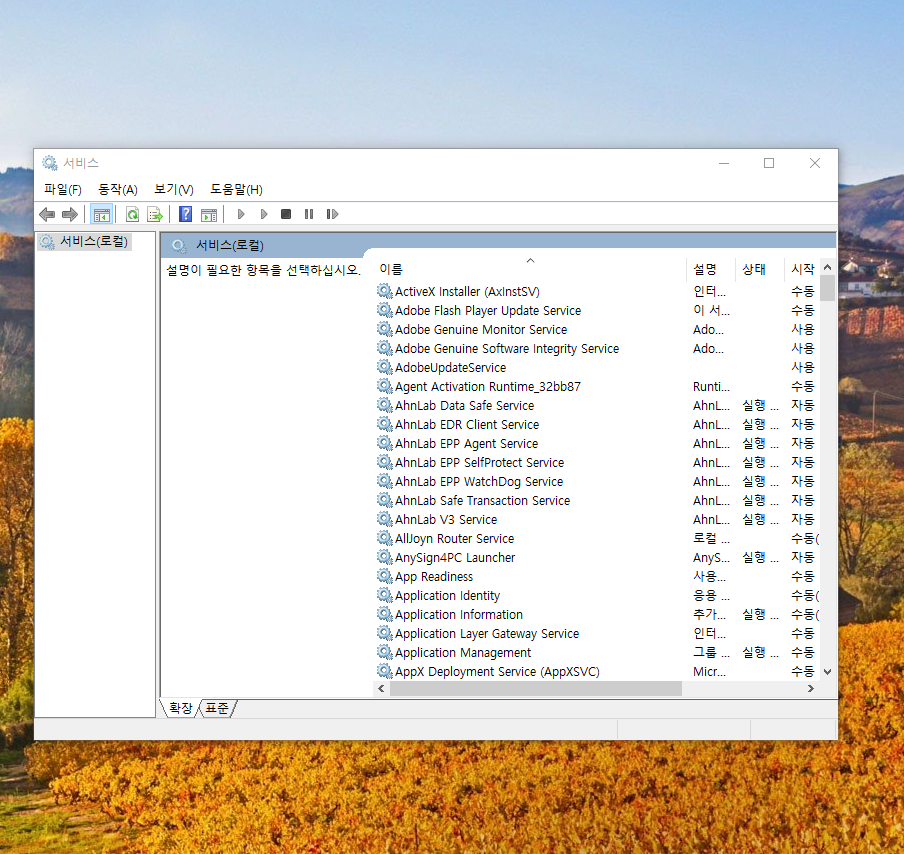Click gear icon next to Adobe Flash Player Update Service
The image size is (904, 854).
pos(385,310)
